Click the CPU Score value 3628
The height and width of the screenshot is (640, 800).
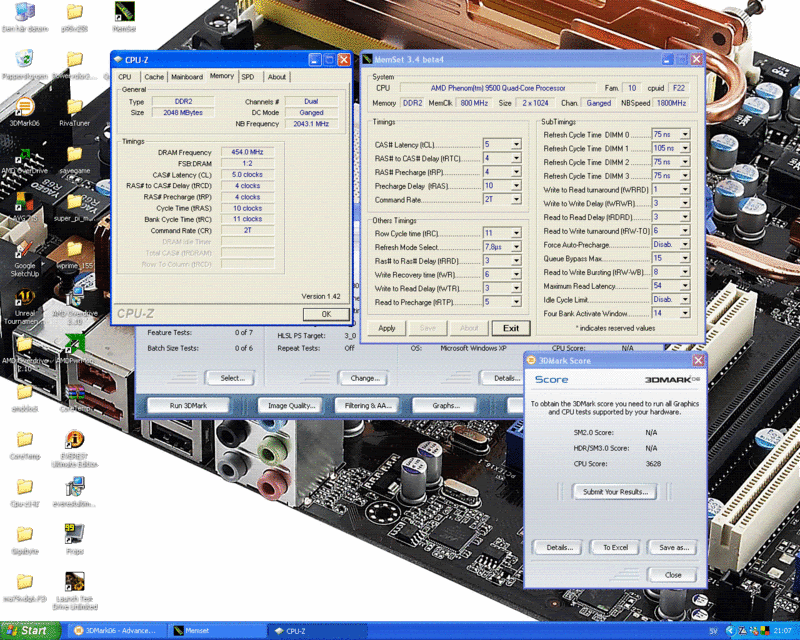(653, 464)
